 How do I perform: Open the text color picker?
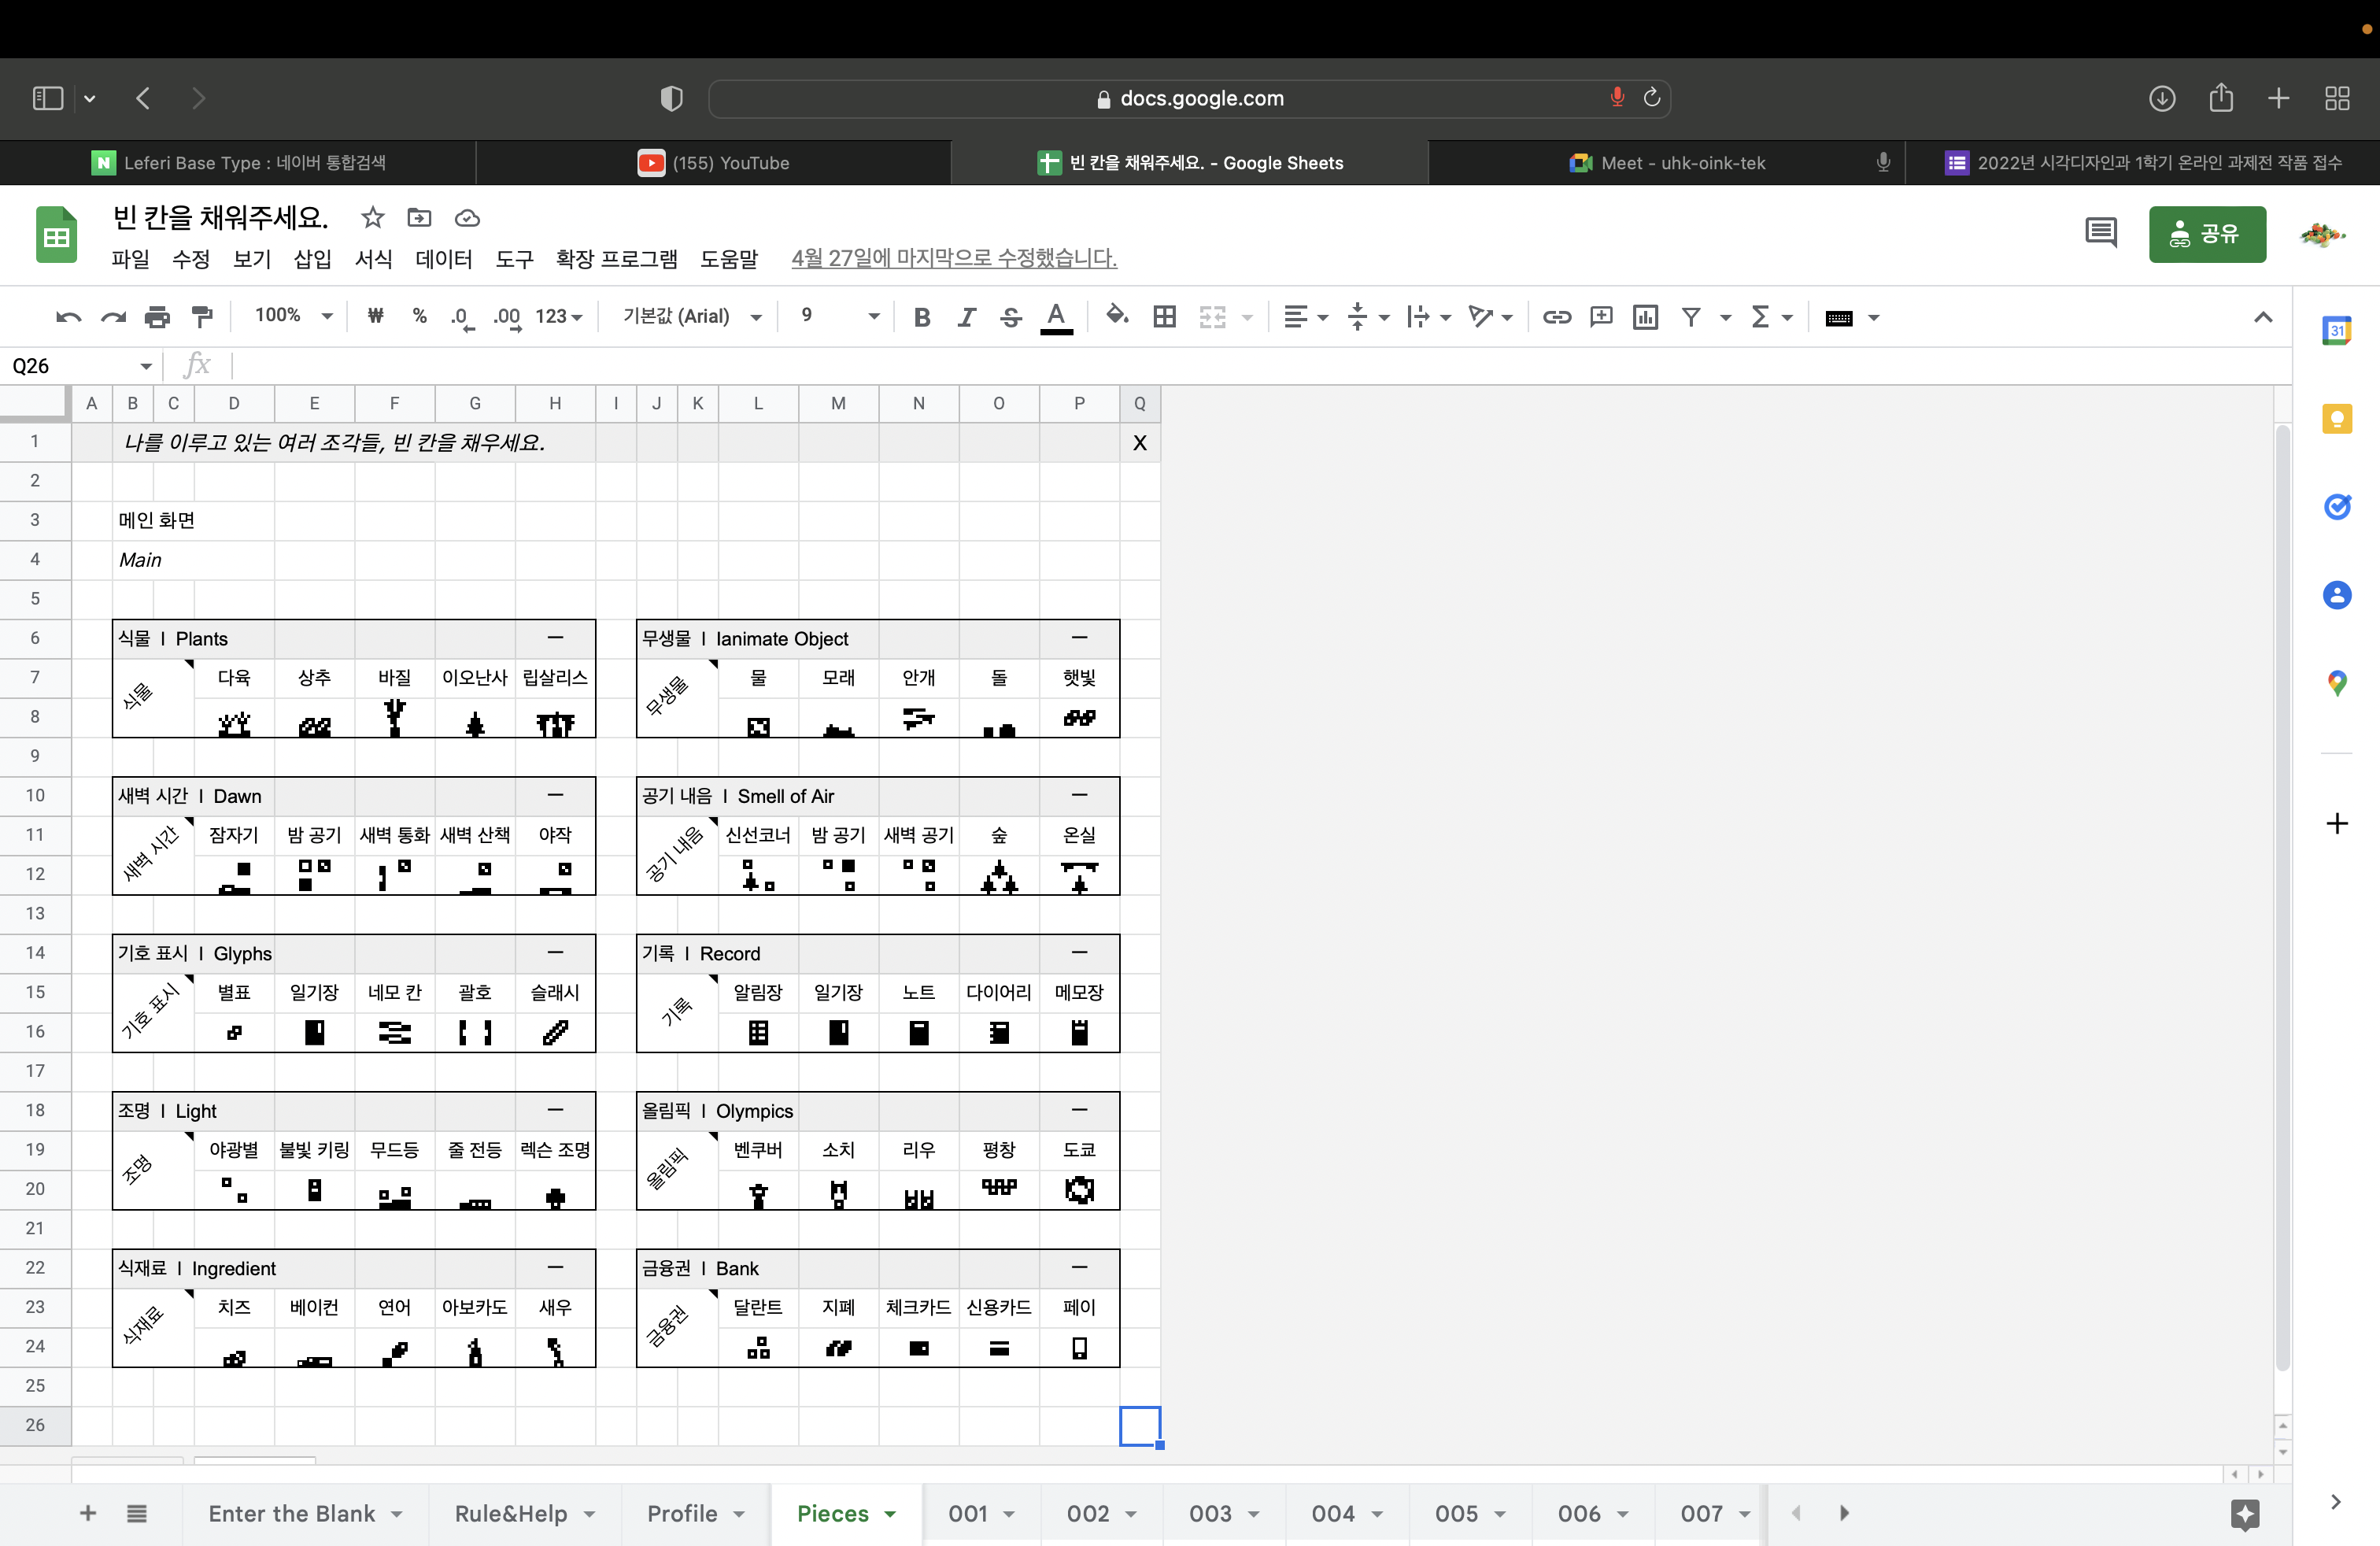[1056, 317]
